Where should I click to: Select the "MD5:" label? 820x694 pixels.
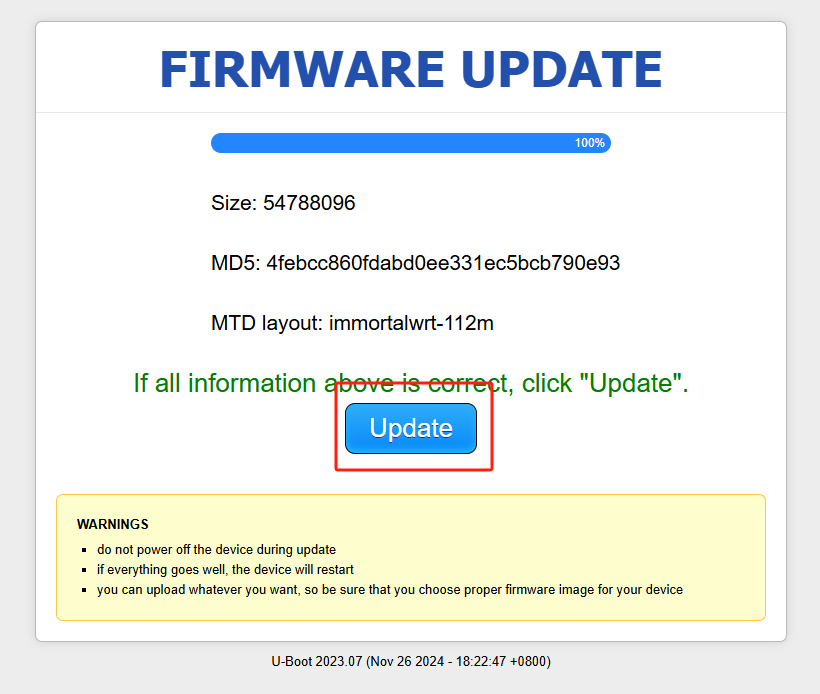click(x=236, y=263)
